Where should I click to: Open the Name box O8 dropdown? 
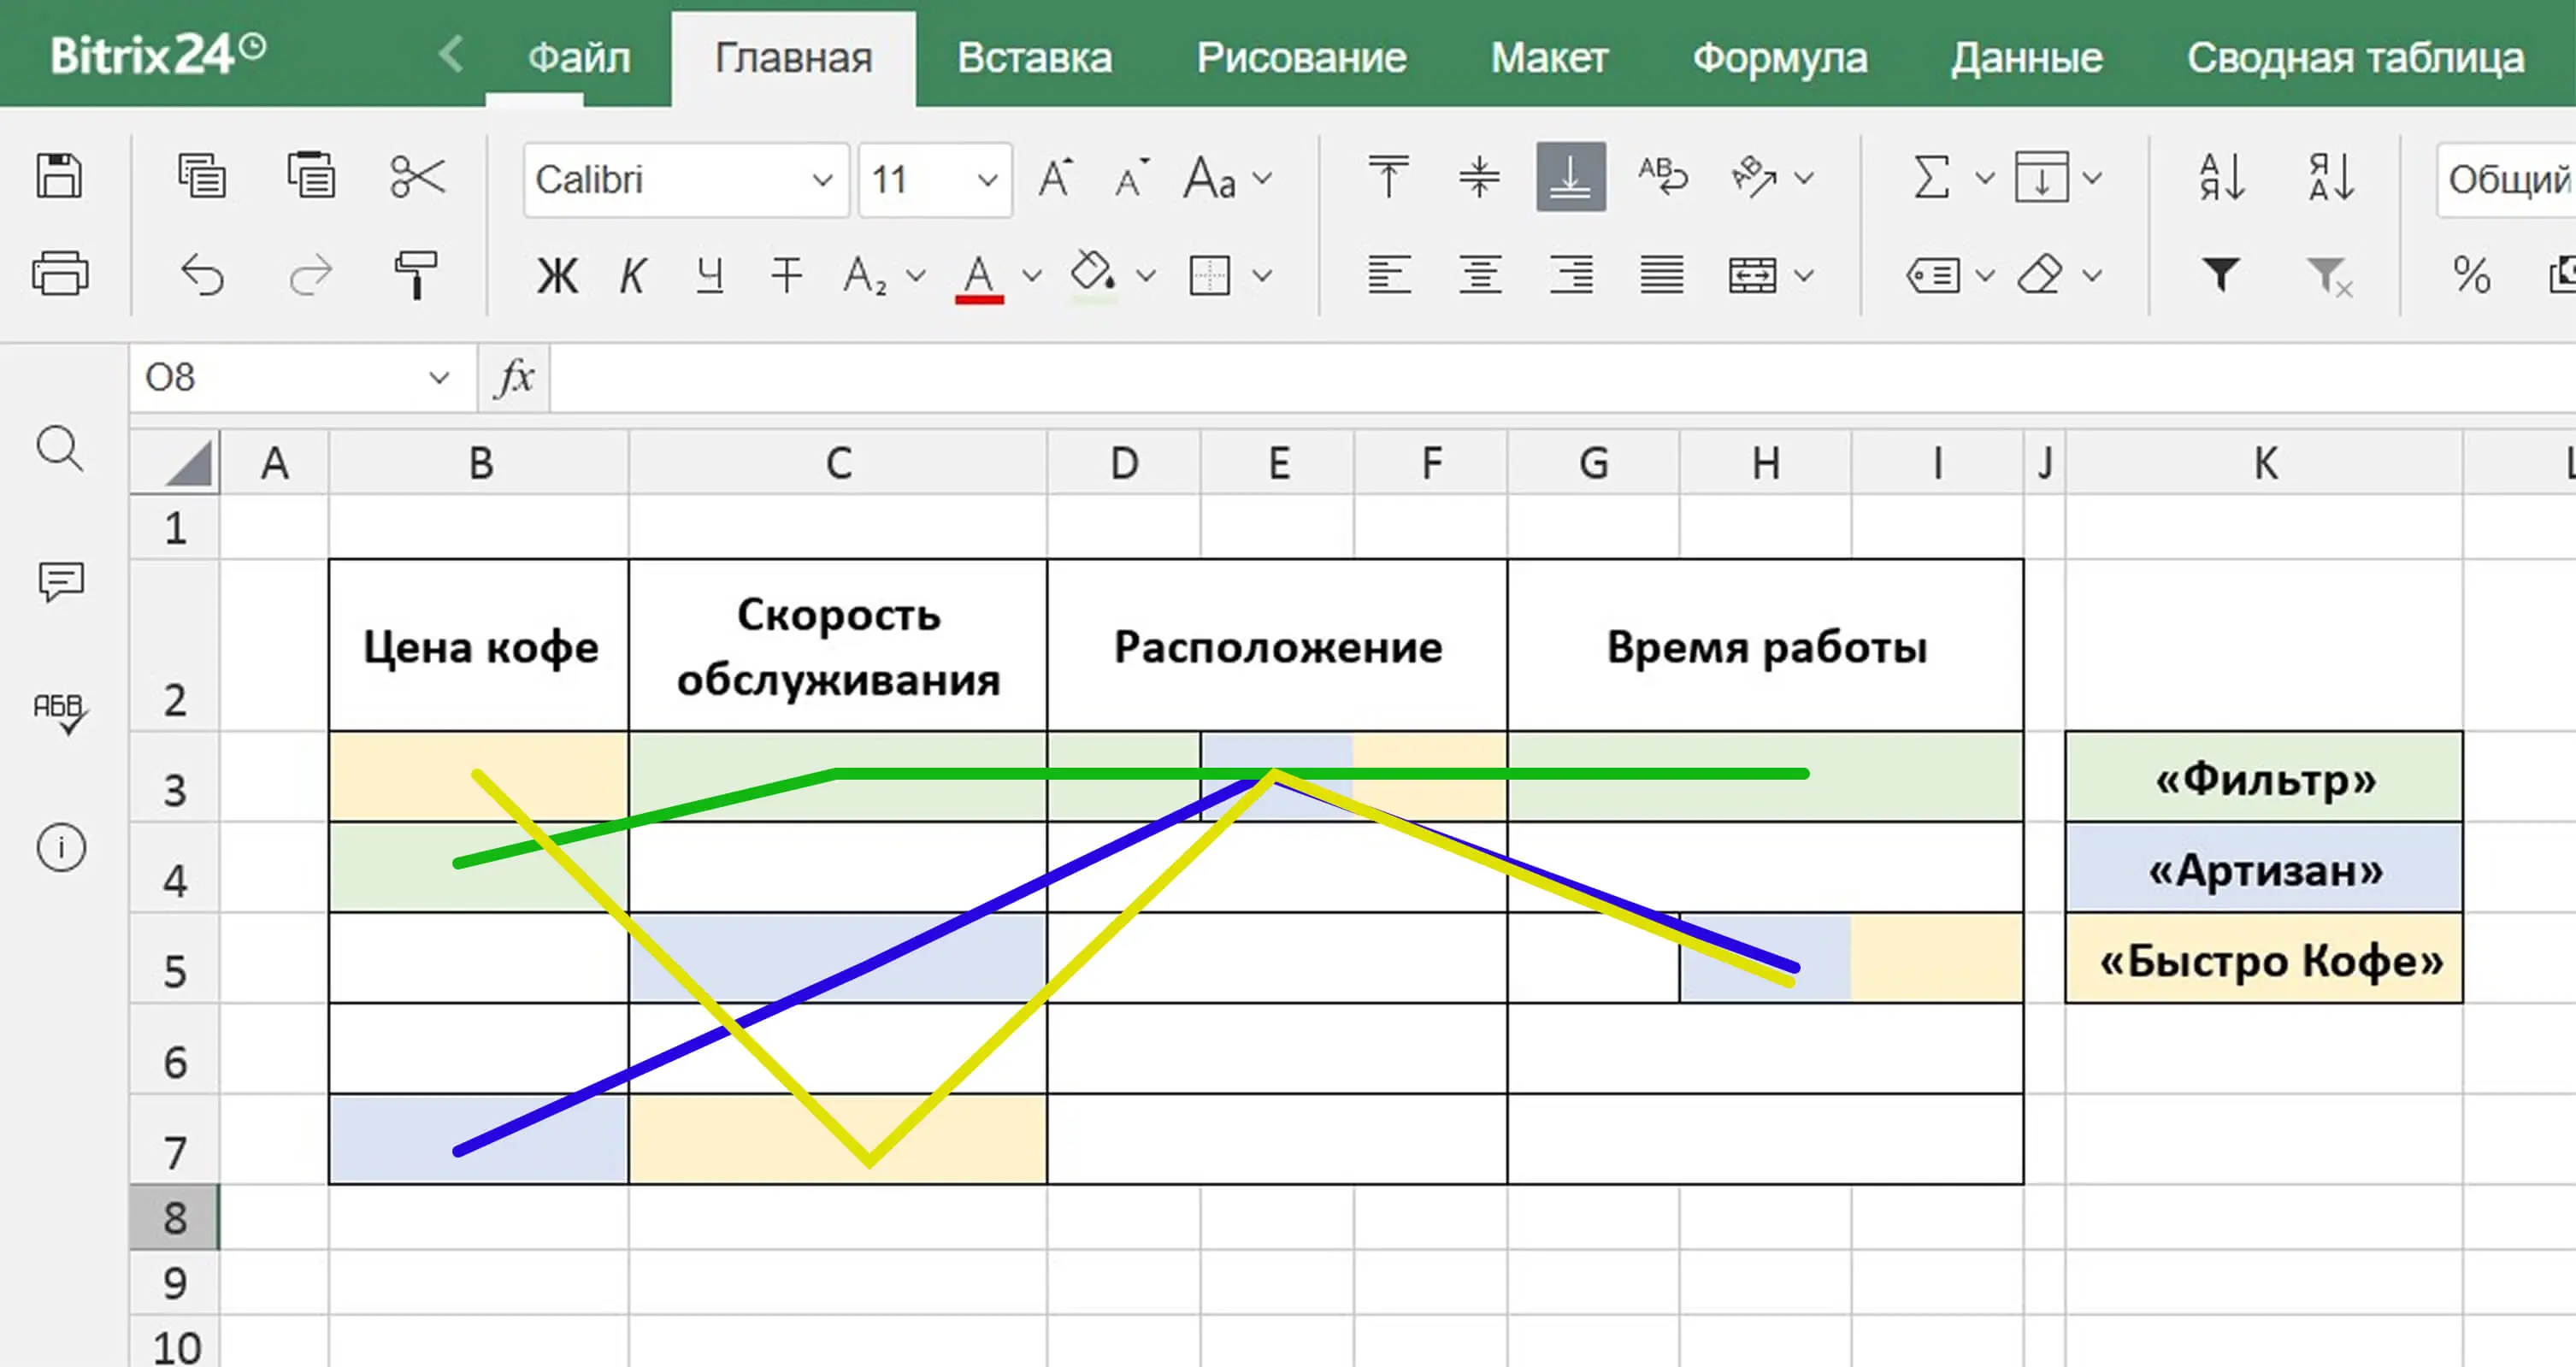pos(438,378)
